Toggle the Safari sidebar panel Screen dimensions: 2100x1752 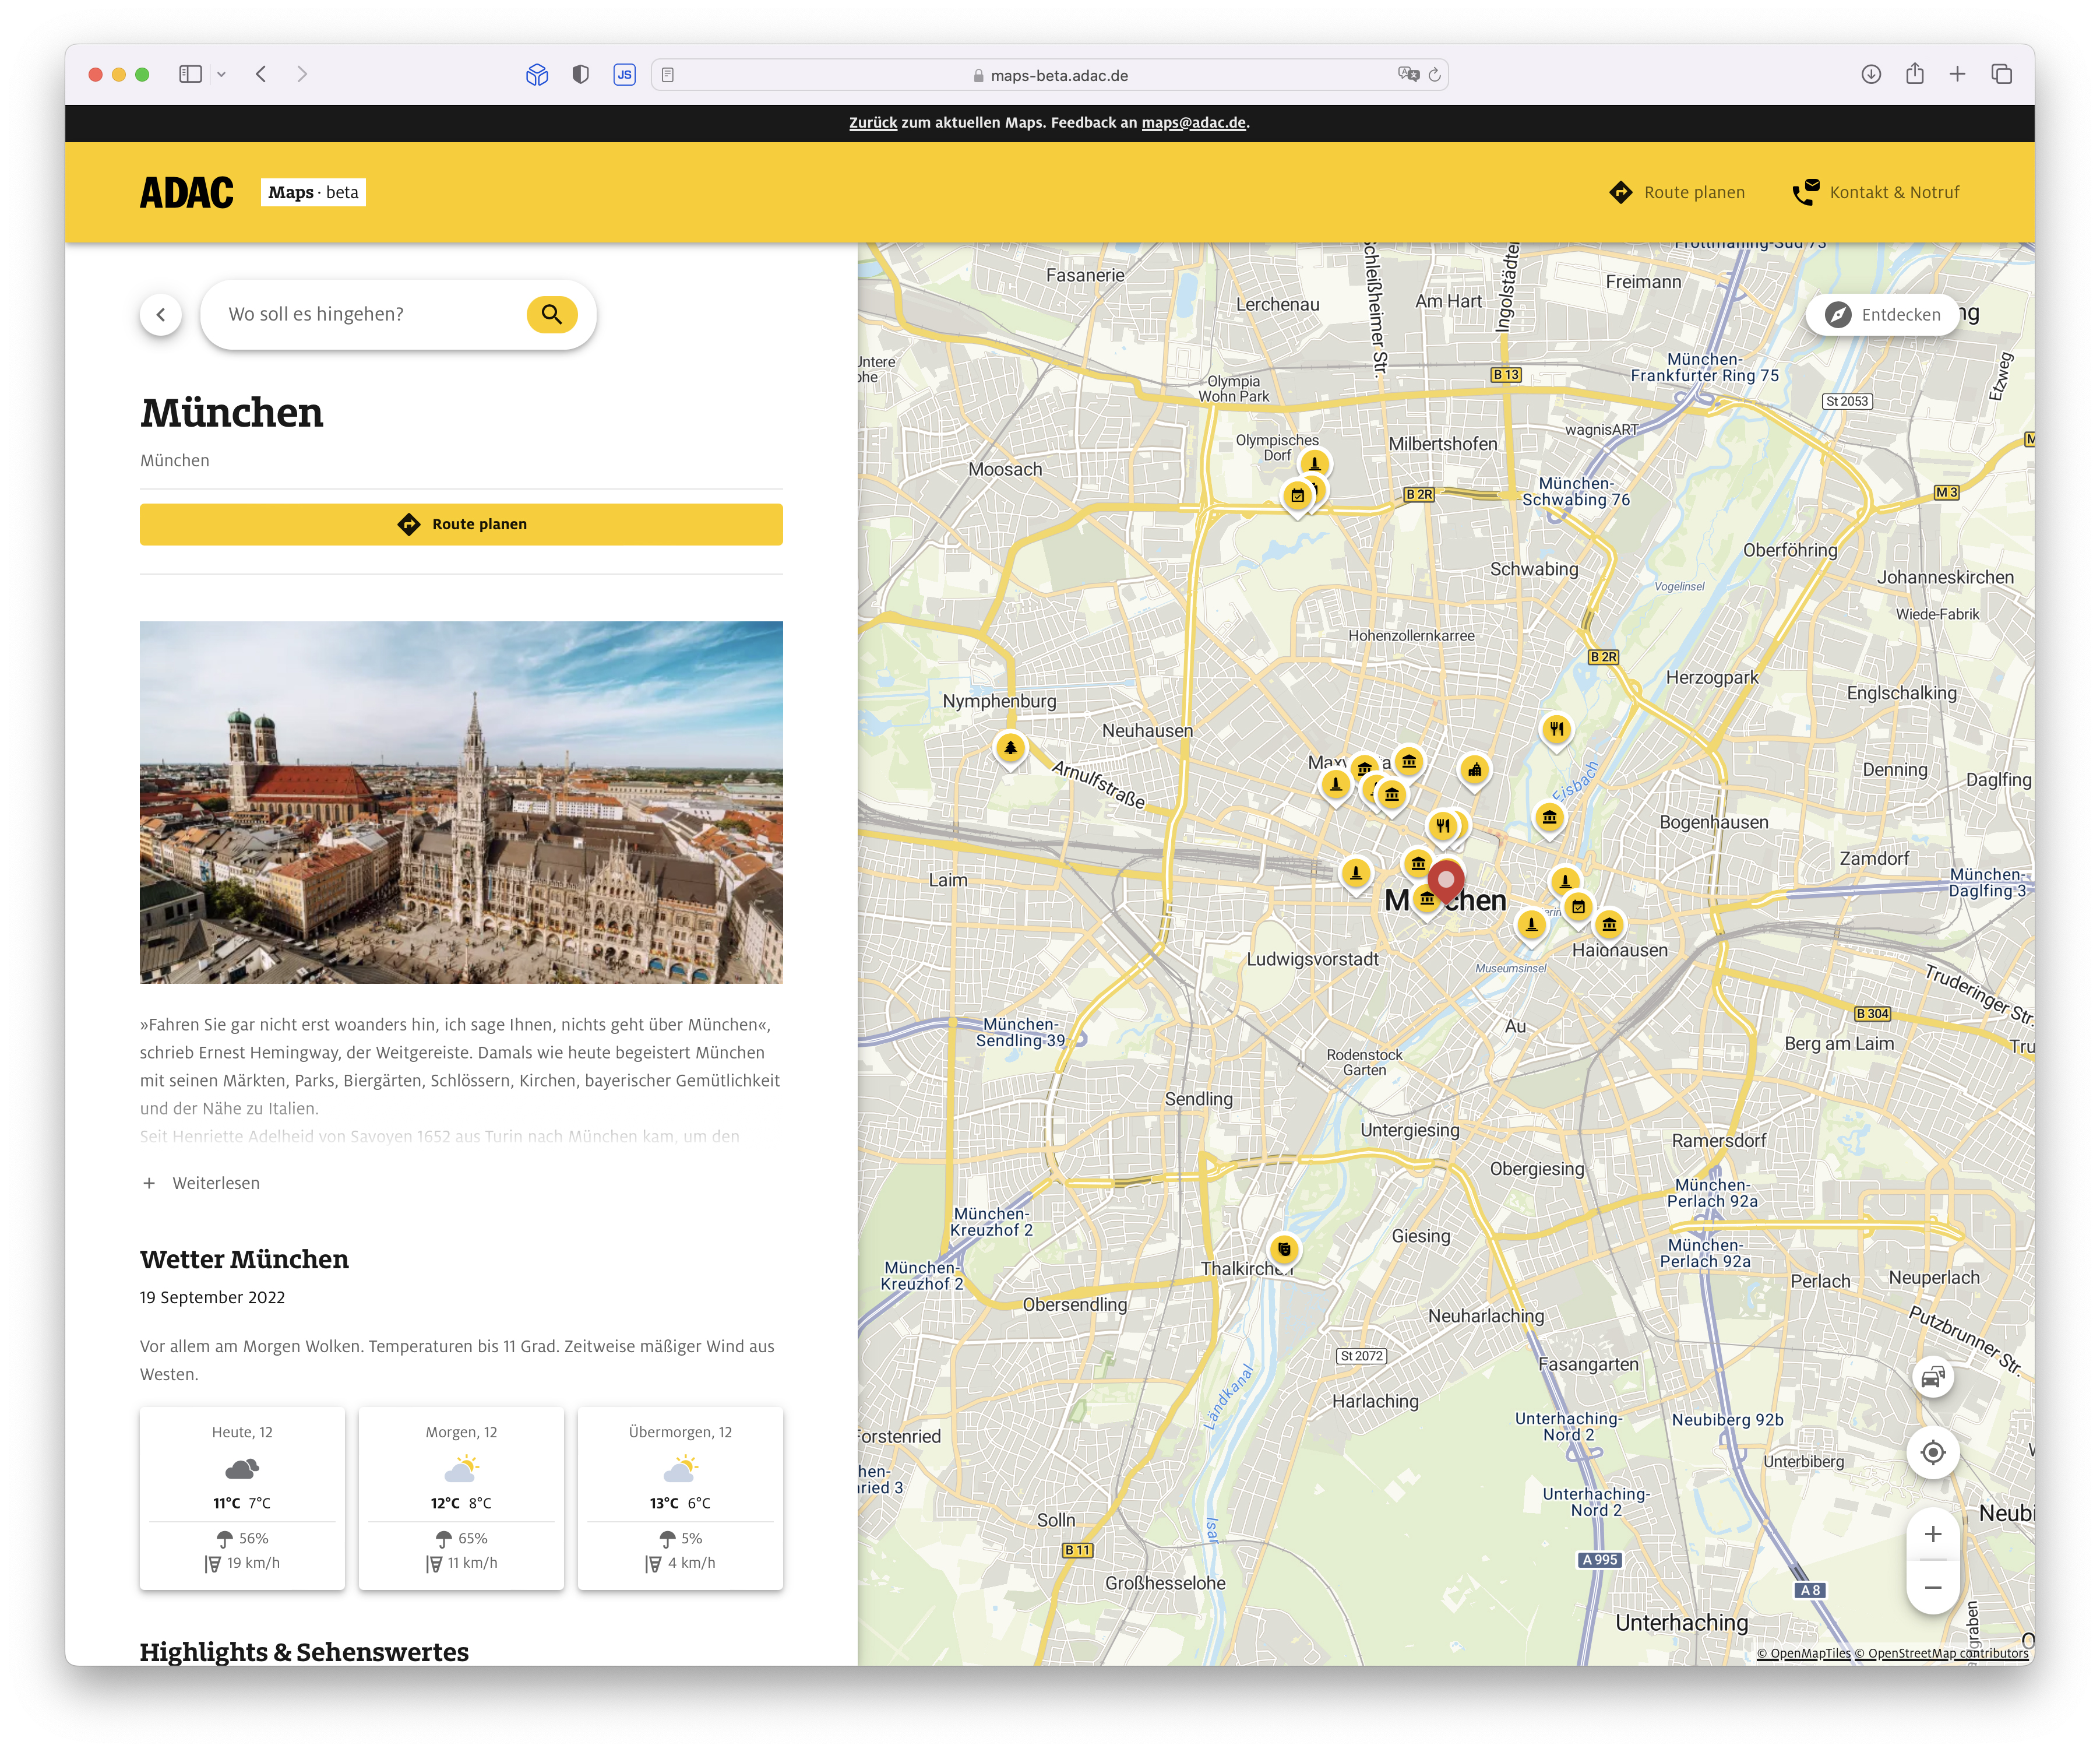click(191, 74)
